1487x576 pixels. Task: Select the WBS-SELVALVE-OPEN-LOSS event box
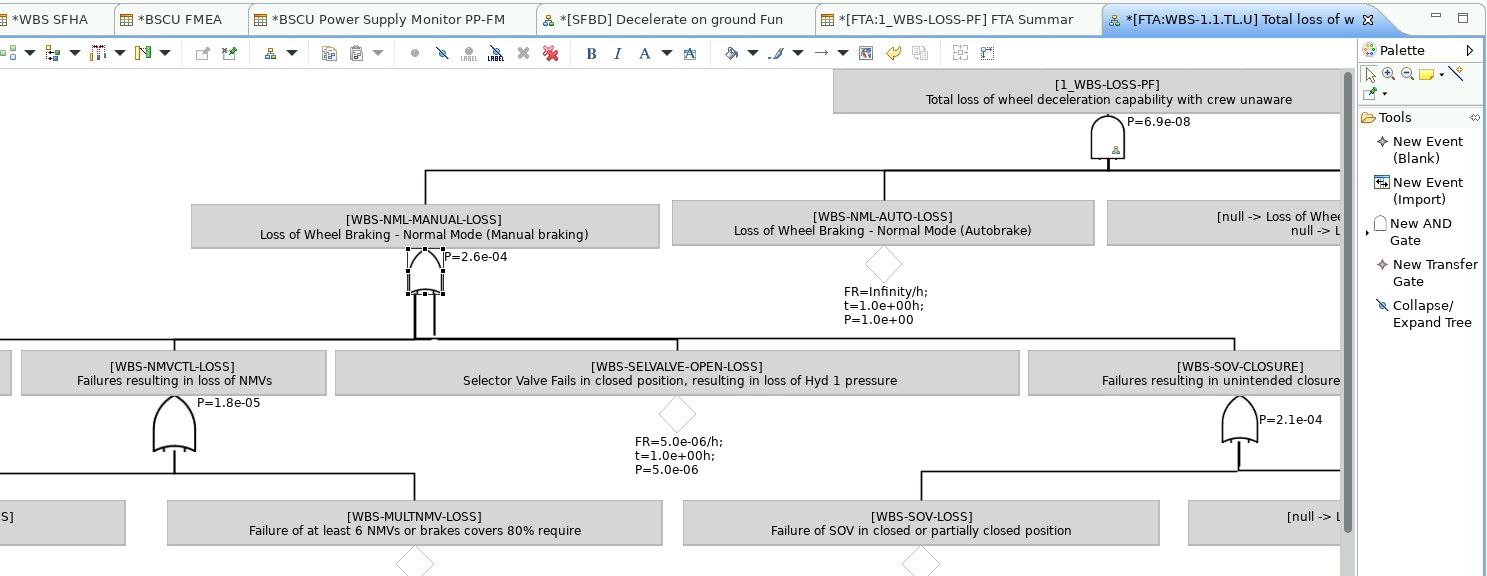coord(677,372)
